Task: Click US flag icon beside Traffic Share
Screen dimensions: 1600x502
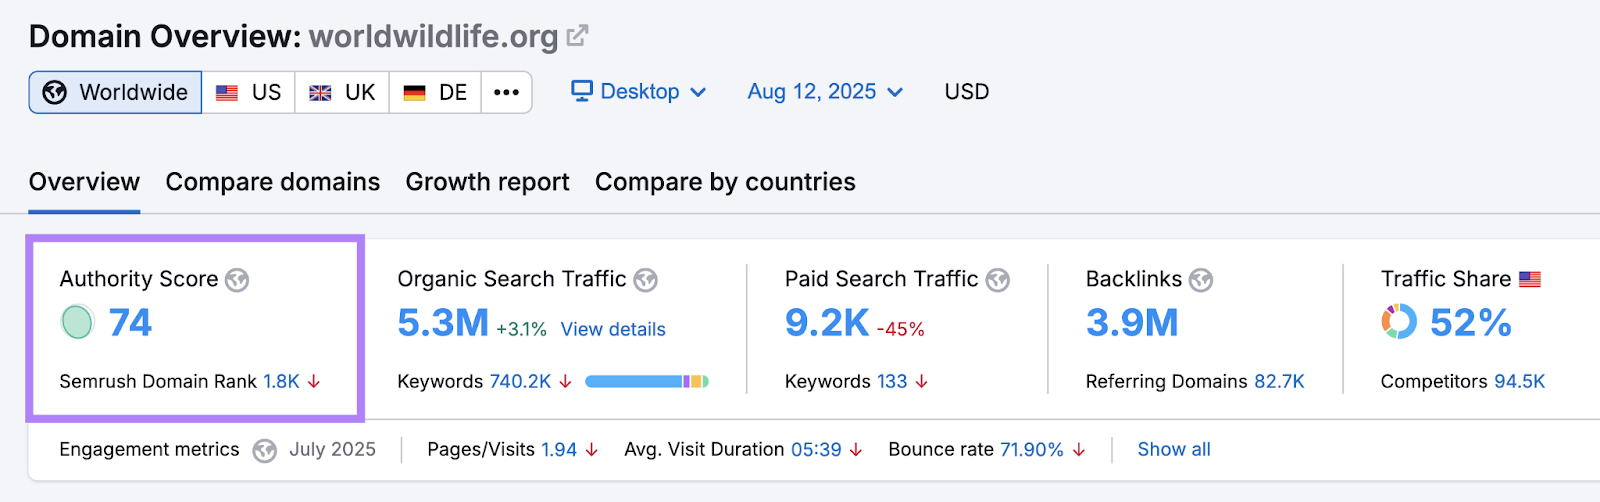Action: [x=1530, y=280]
